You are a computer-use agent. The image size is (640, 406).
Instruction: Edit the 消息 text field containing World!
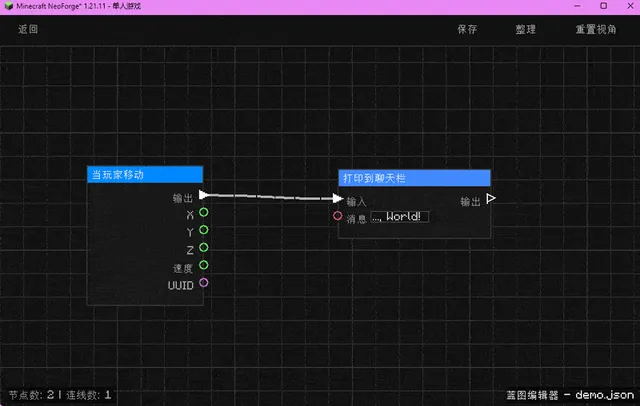point(400,217)
